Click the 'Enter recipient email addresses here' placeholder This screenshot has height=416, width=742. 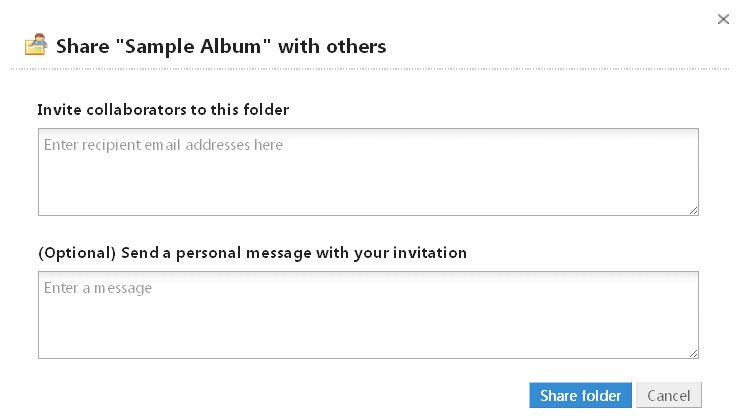coord(163,145)
